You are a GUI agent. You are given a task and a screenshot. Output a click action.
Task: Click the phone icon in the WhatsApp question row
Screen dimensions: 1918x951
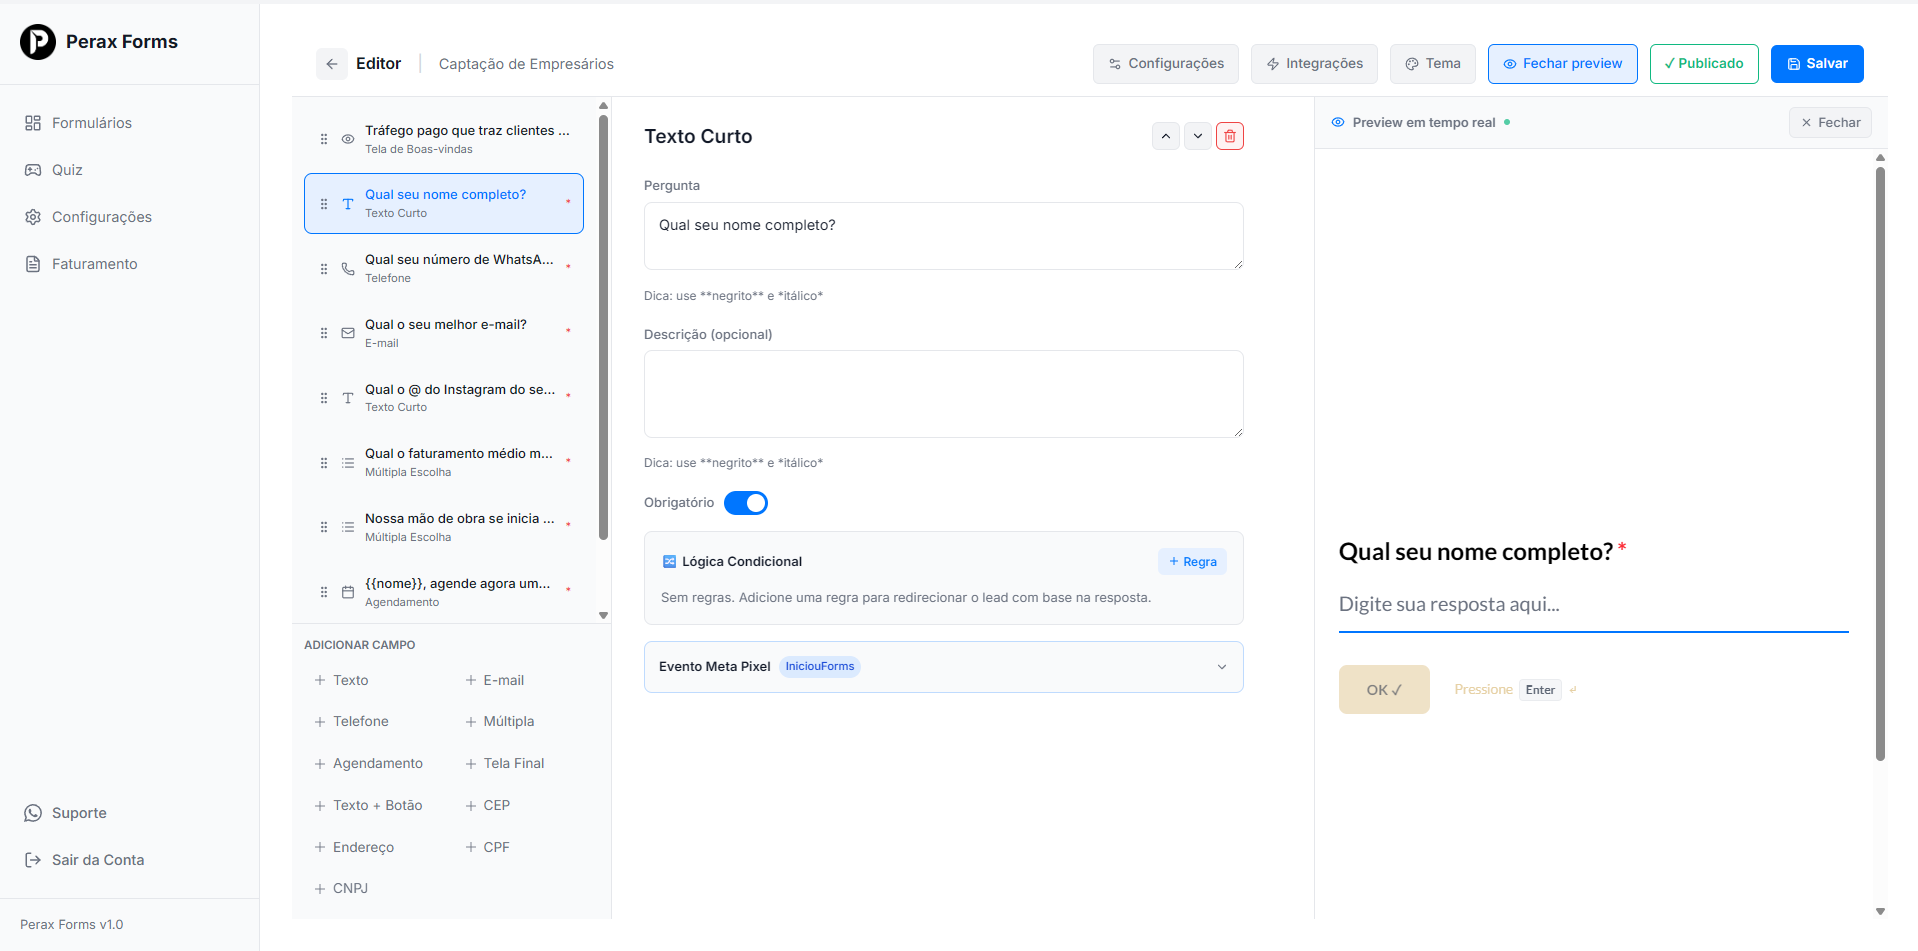[348, 269]
